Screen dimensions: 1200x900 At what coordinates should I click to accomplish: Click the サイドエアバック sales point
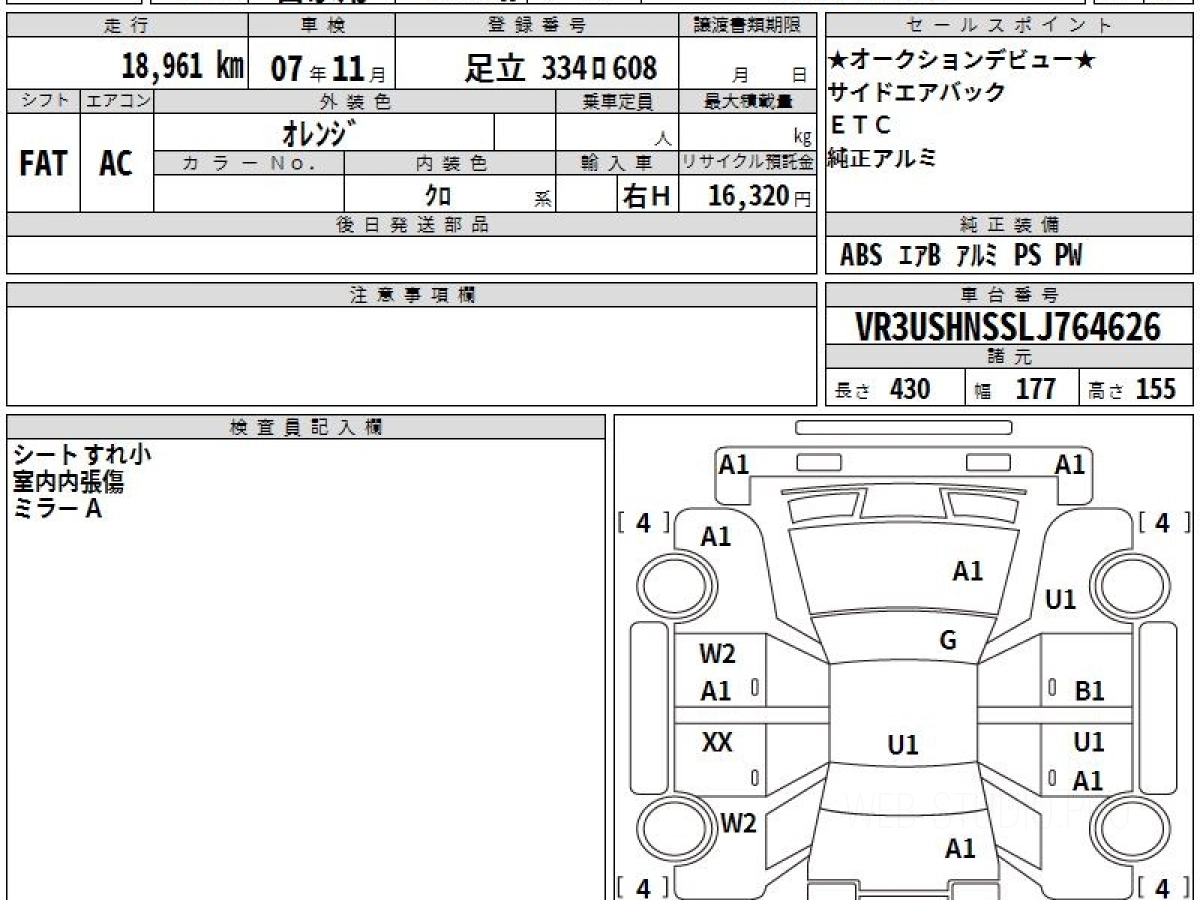click(917, 93)
